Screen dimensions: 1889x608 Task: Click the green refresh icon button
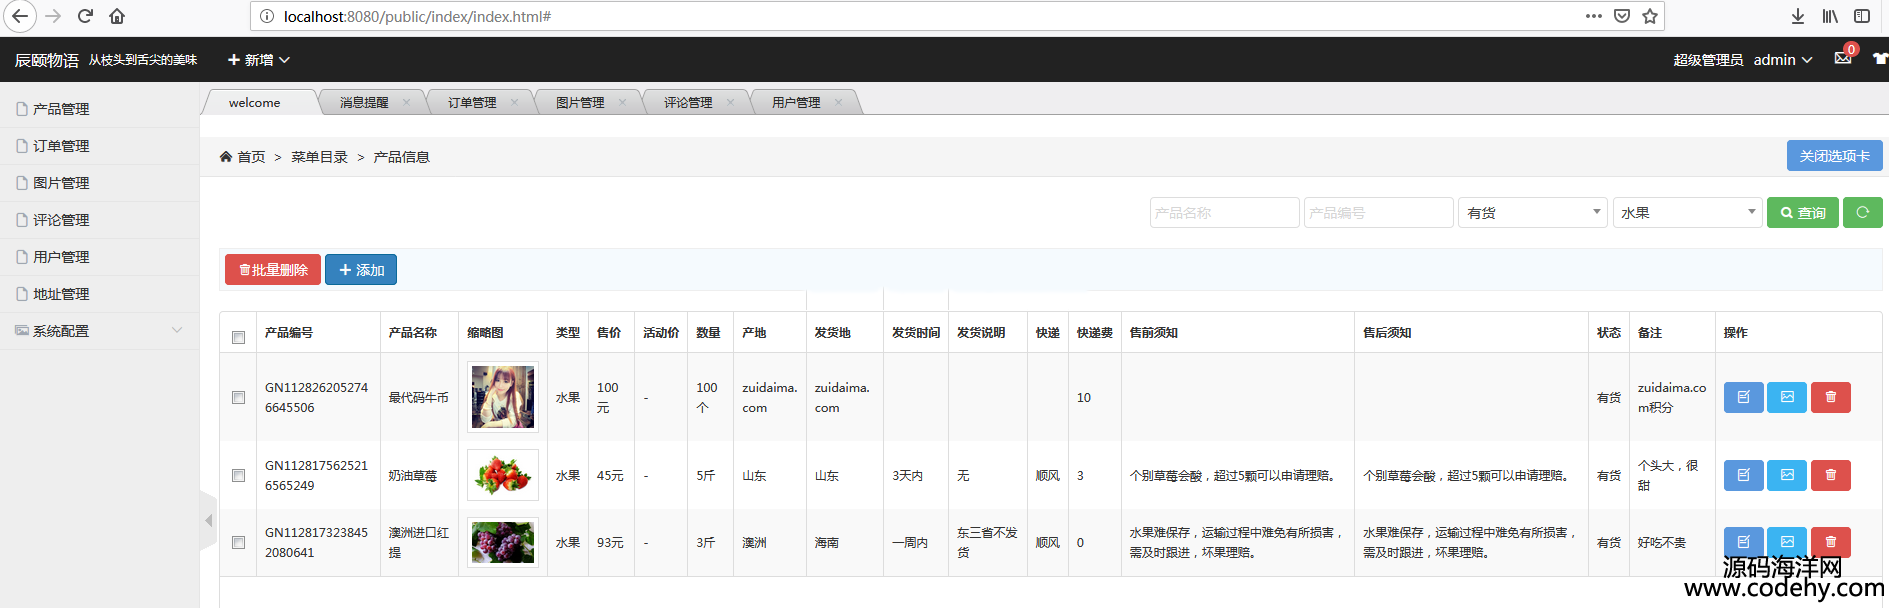pos(1862,212)
